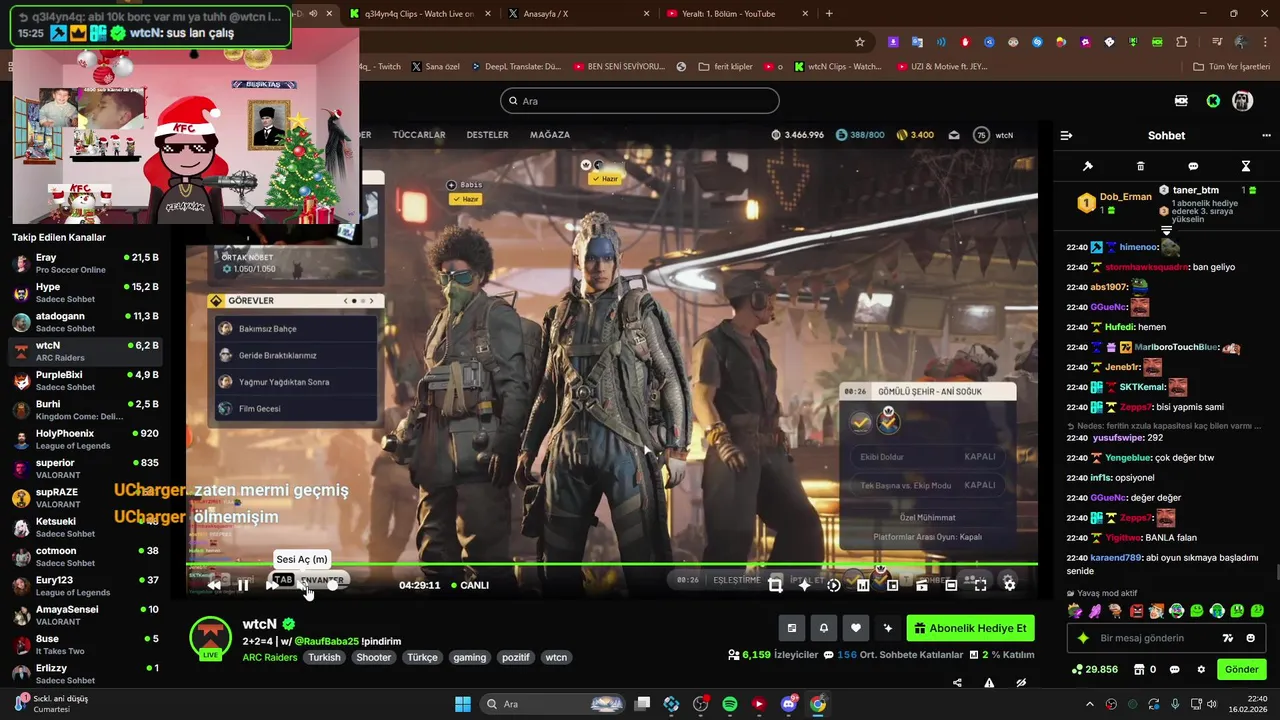The image size is (1280, 720).
Task: Focus the Kick Ara search field
Action: pyautogui.click(x=640, y=101)
